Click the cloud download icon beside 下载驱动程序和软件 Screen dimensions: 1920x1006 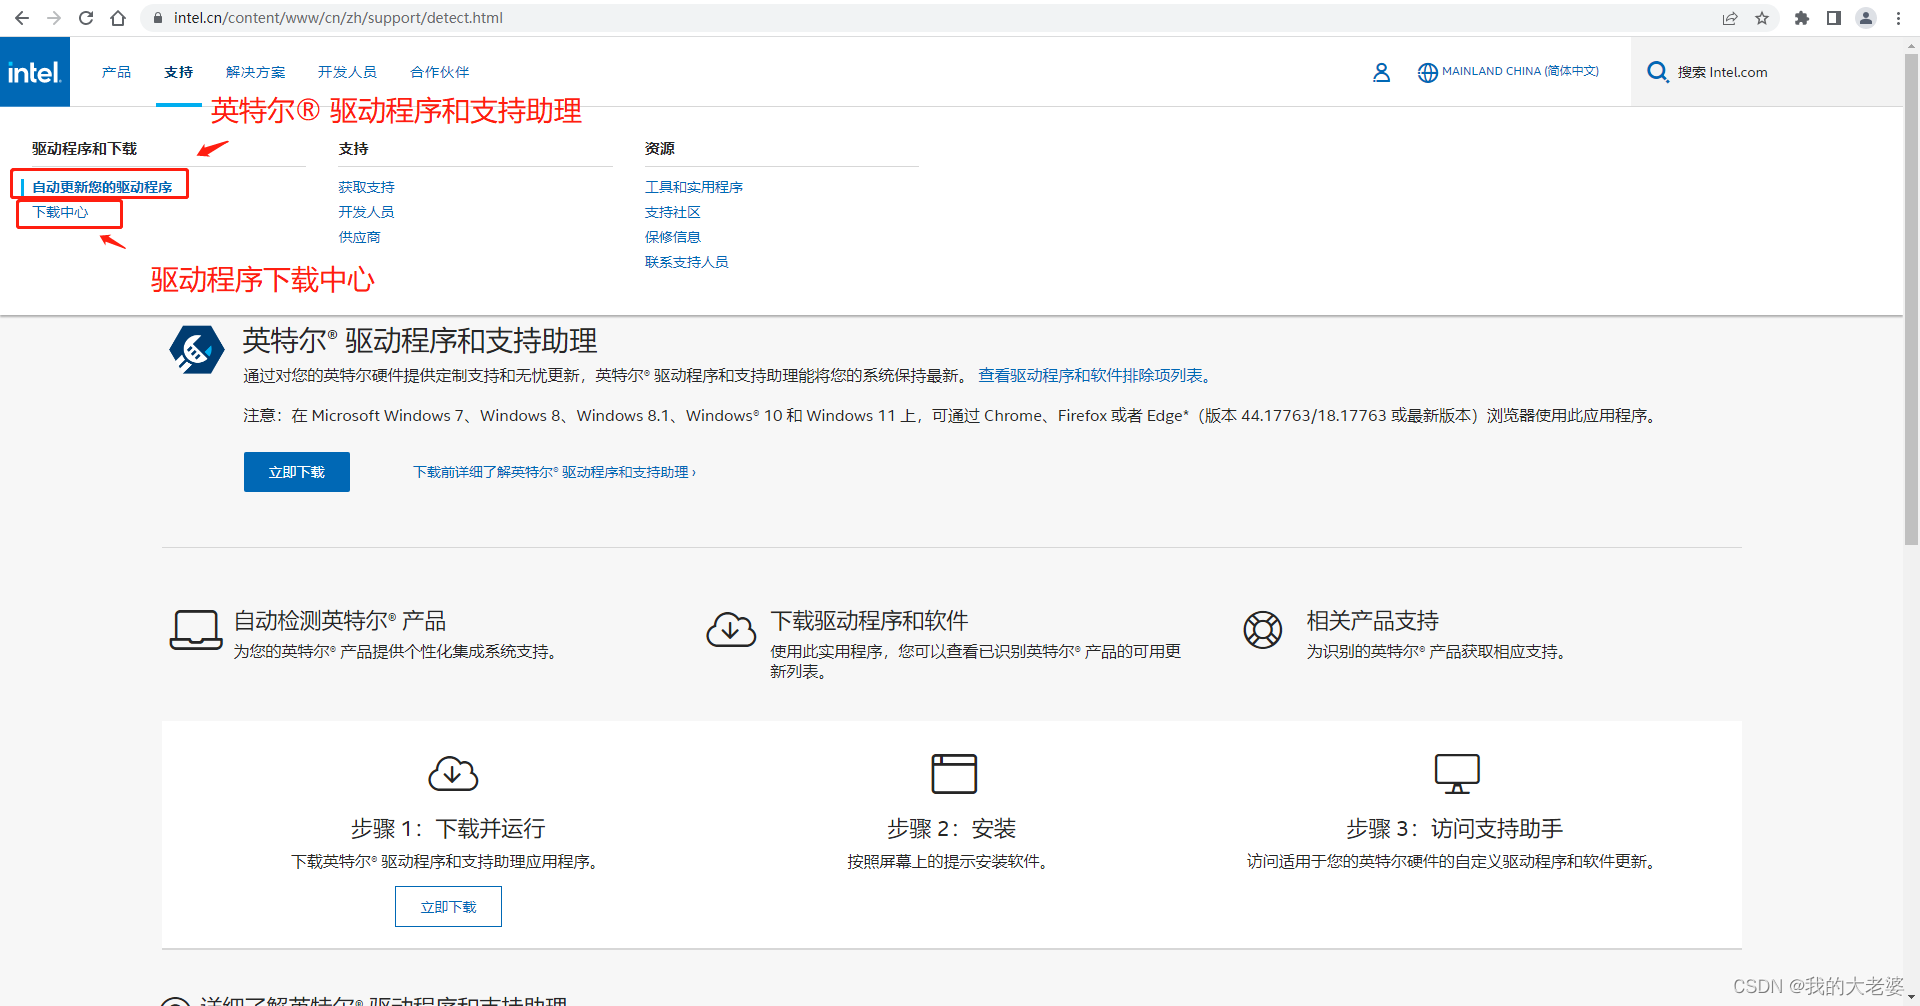pos(731,630)
